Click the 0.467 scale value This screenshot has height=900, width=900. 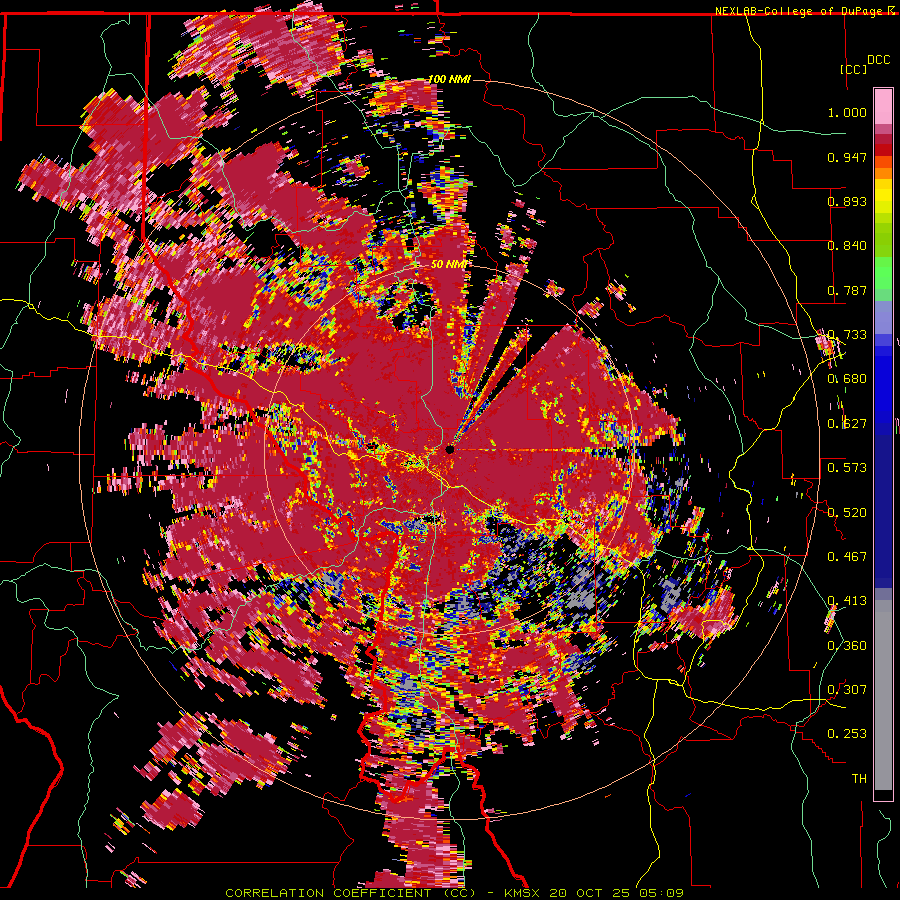tap(847, 557)
